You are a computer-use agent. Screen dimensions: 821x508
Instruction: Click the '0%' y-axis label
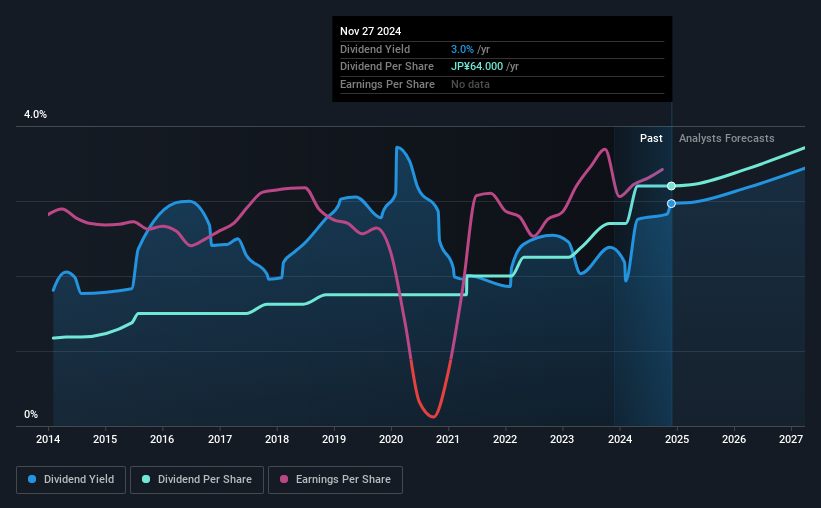(31, 414)
